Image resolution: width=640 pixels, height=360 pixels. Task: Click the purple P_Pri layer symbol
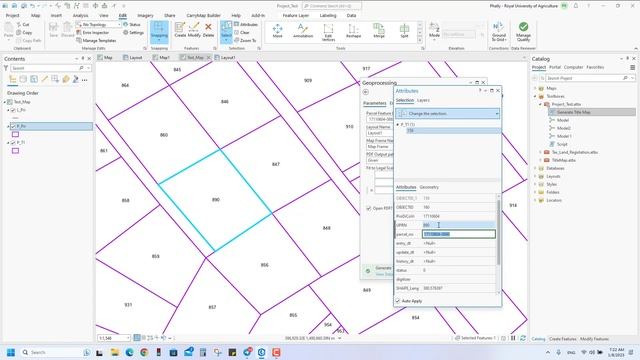click(16, 134)
